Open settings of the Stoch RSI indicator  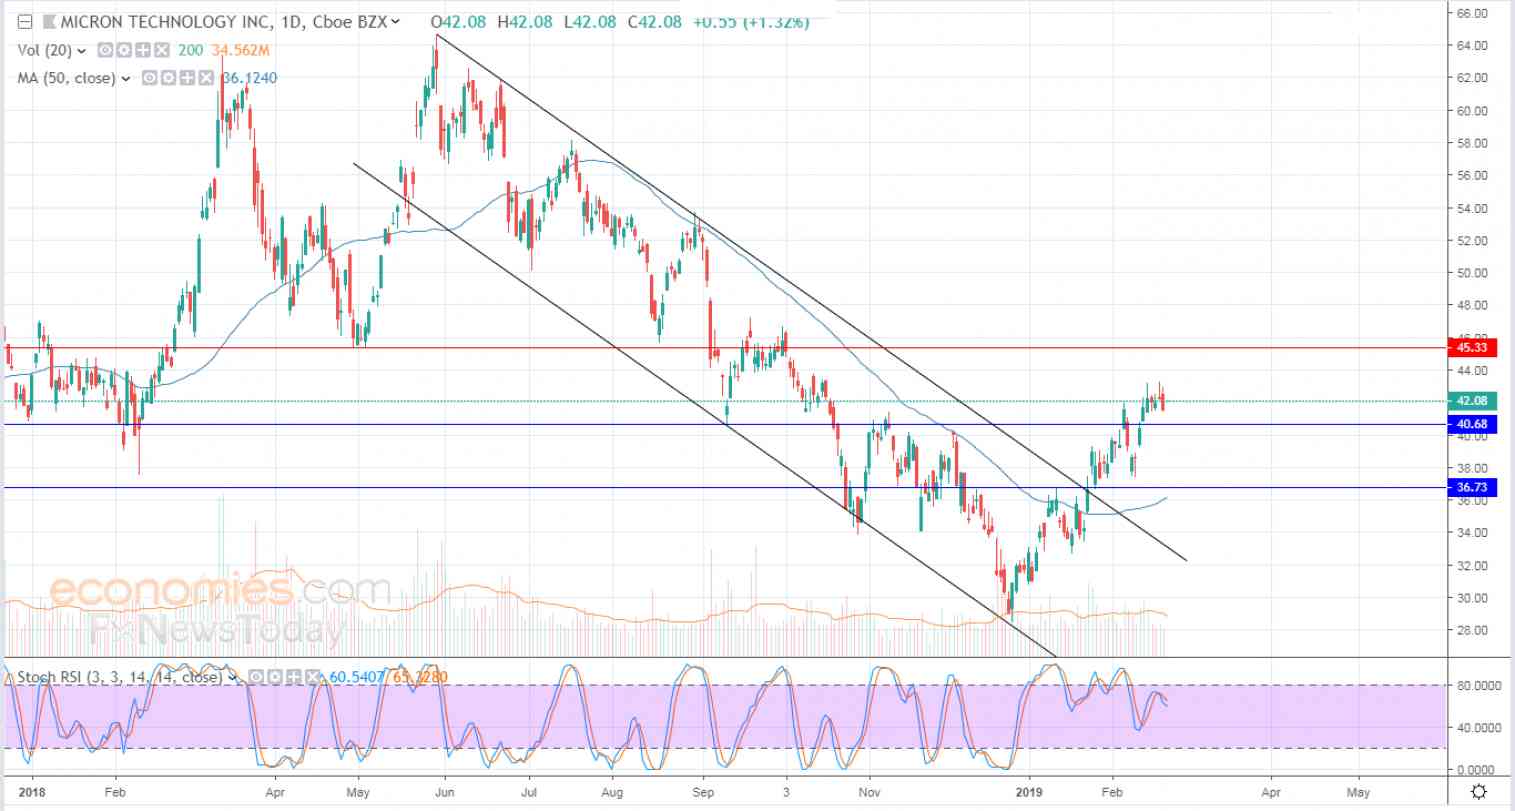point(275,677)
